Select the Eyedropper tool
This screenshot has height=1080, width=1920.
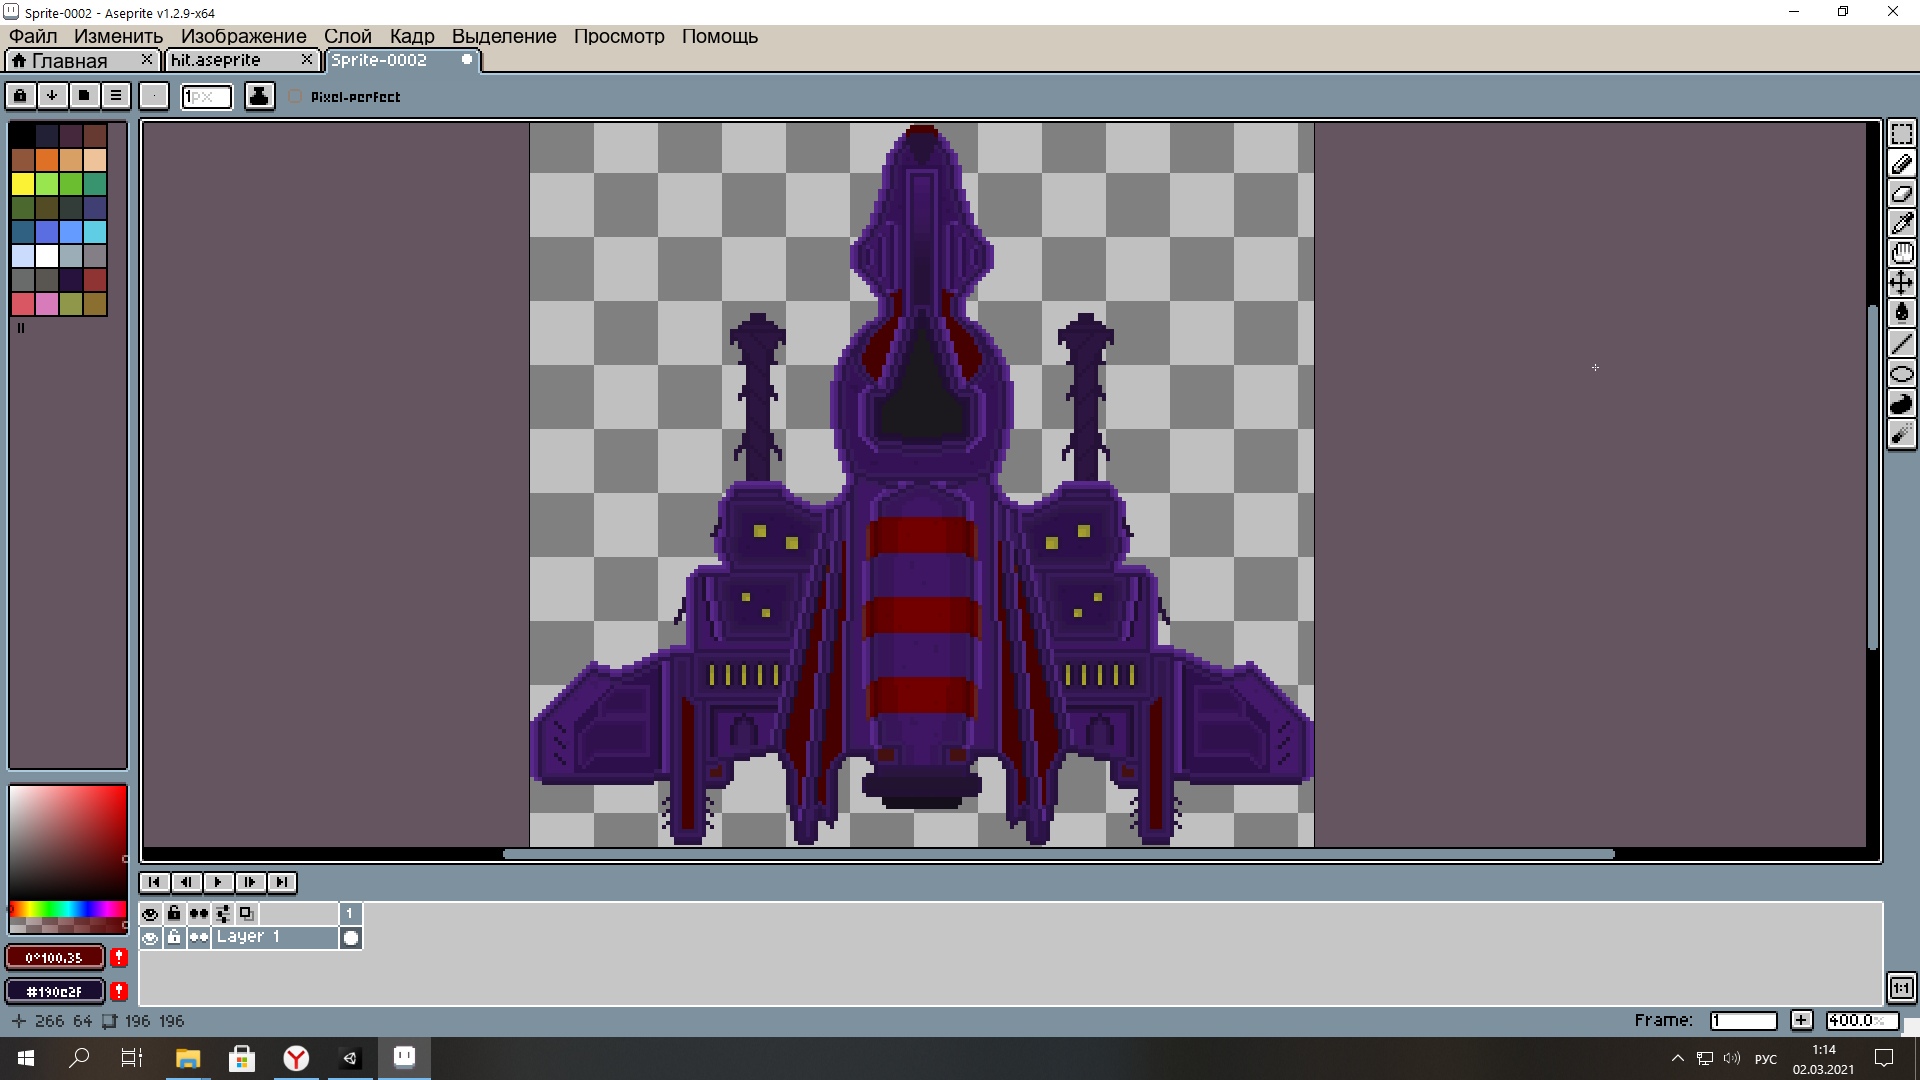[1901, 224]
